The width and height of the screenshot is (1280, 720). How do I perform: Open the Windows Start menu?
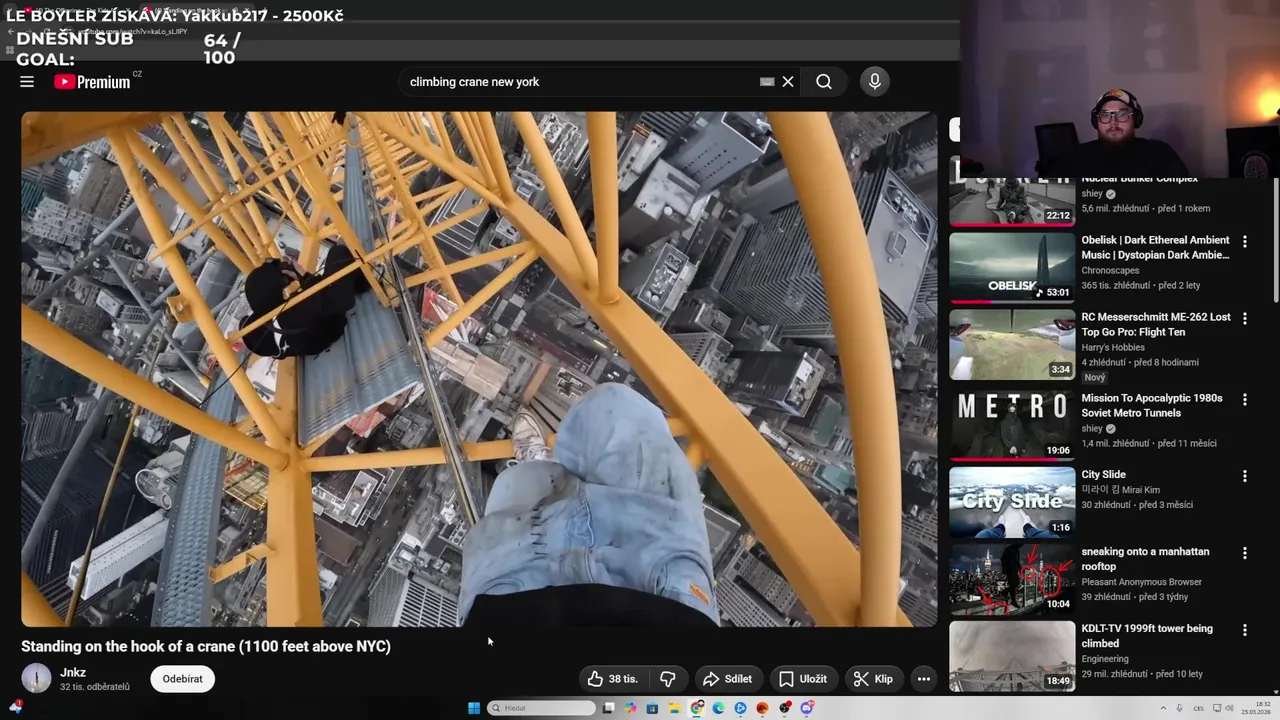click(x=474, y=708)
